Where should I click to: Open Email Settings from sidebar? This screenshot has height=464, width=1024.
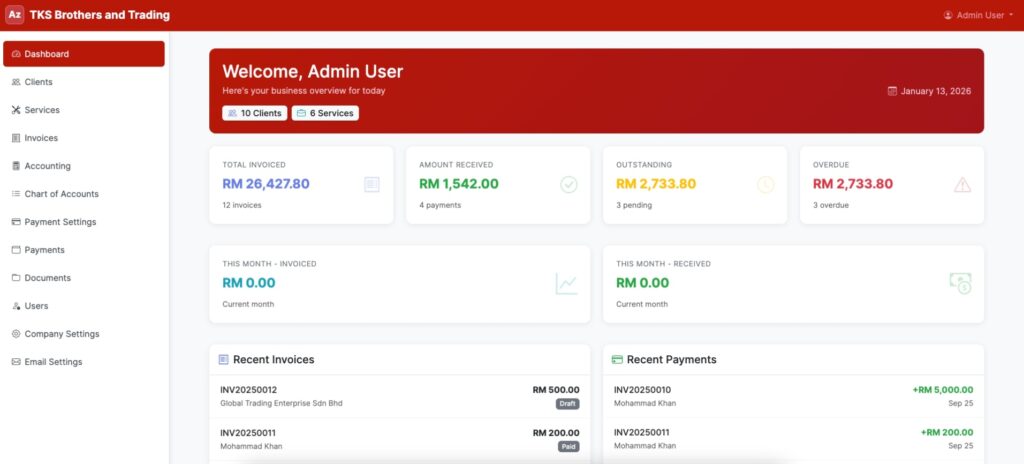(53, 362)
